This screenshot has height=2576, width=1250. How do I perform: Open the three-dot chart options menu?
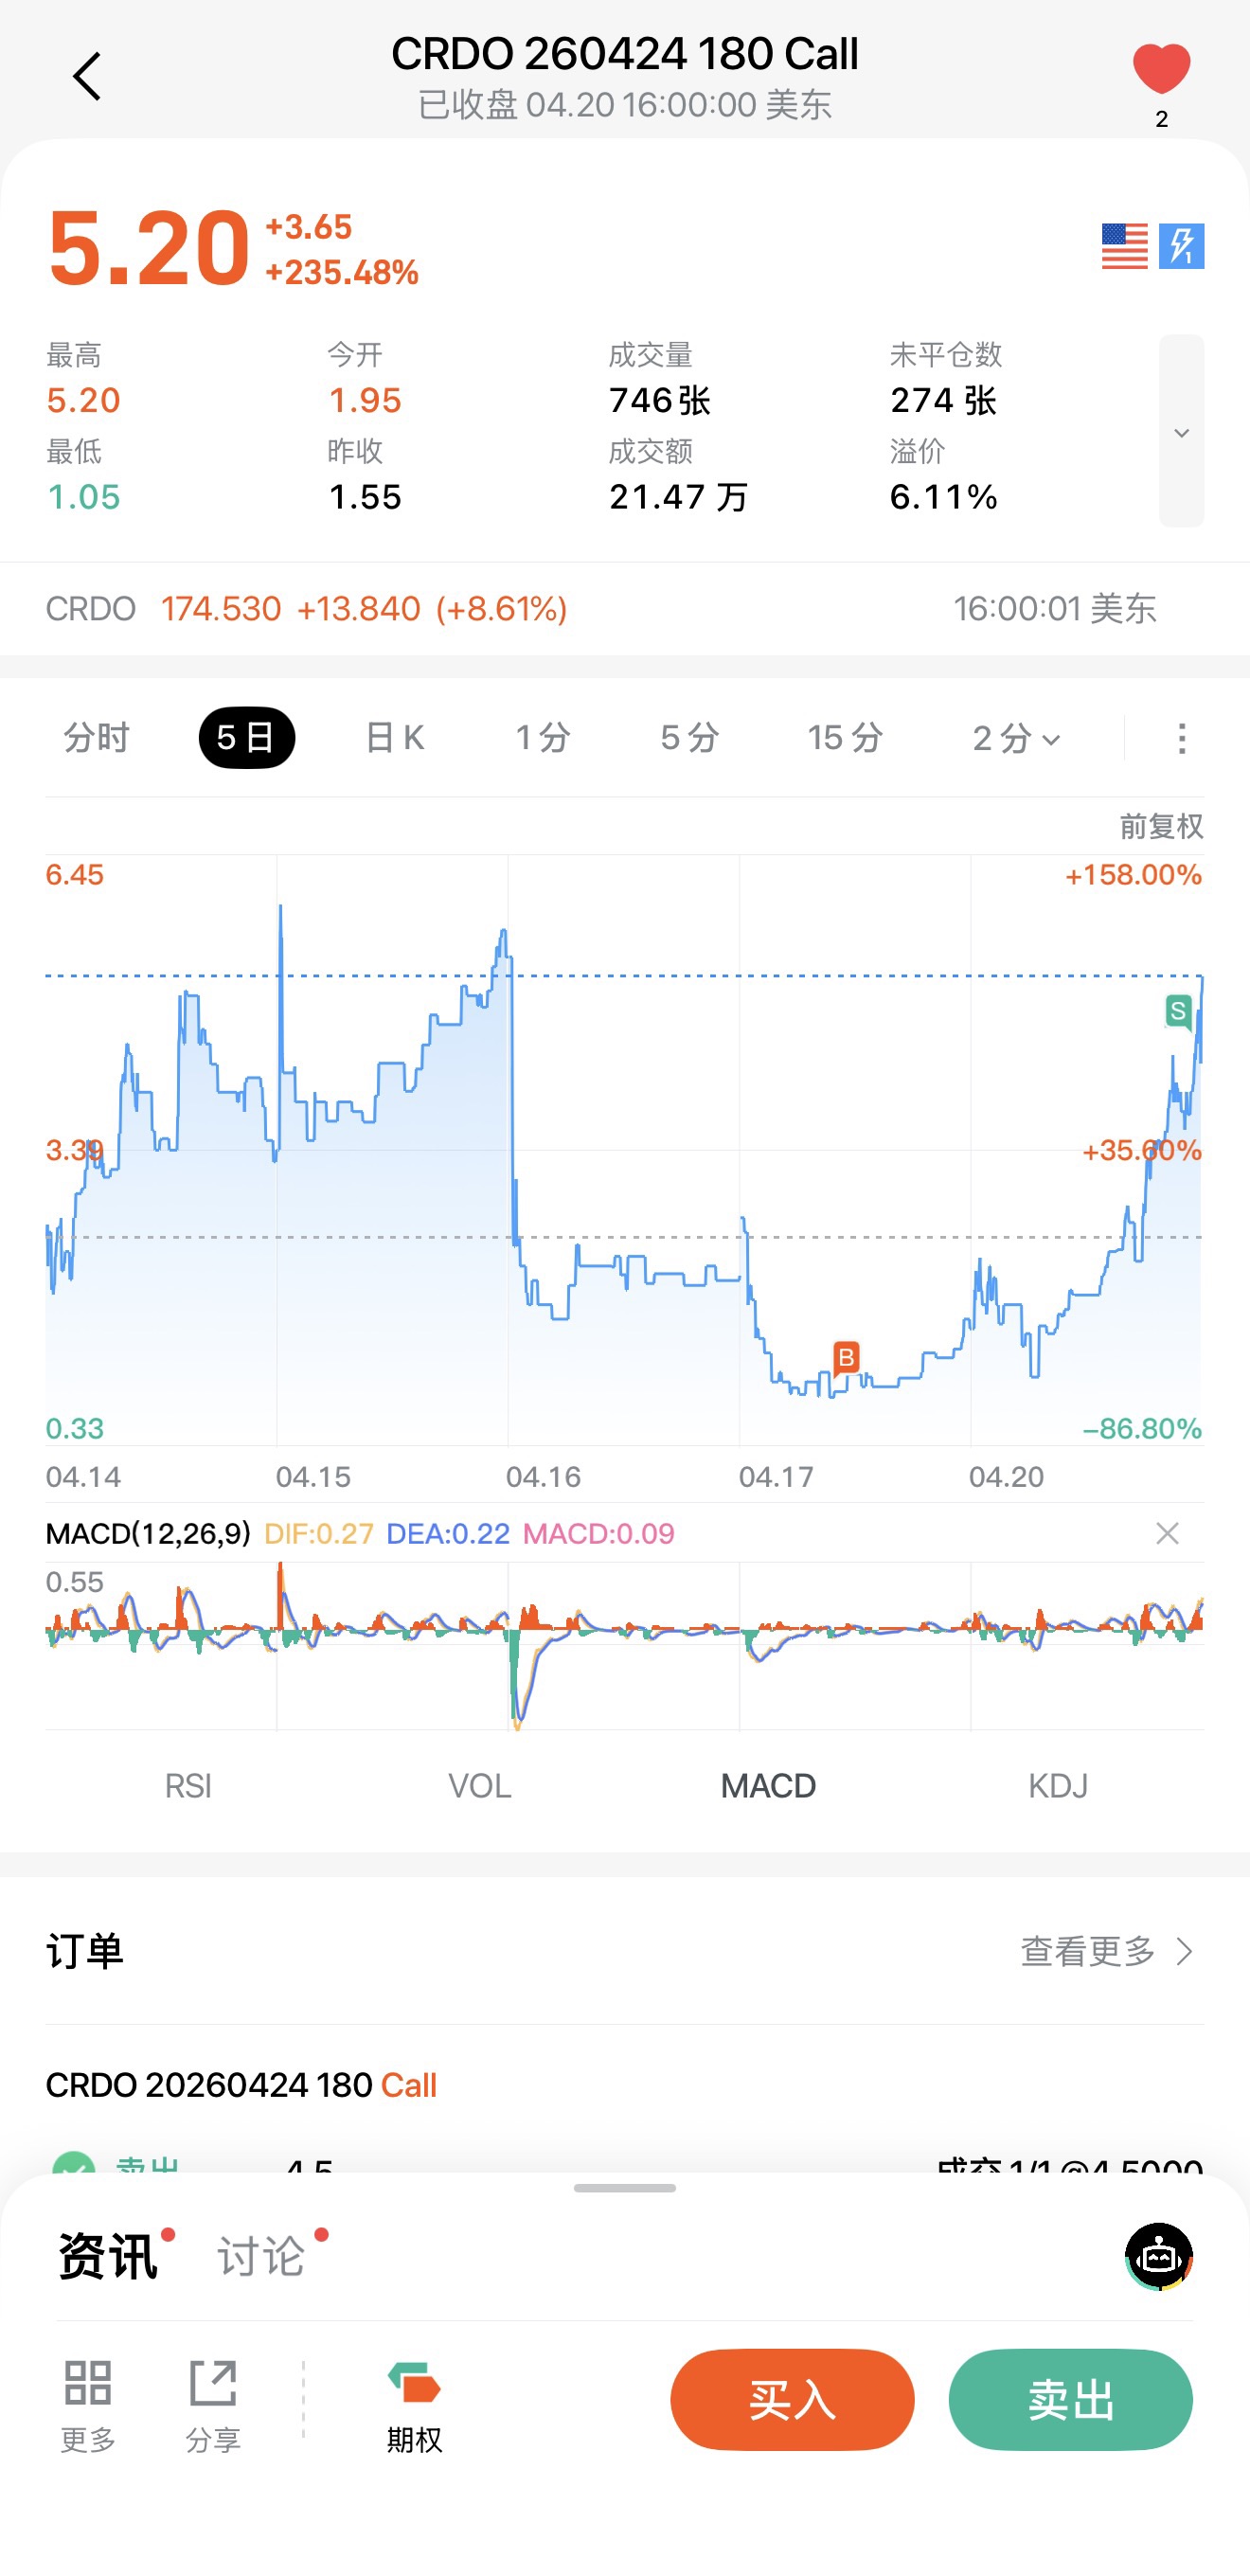tap(1181, 739)
